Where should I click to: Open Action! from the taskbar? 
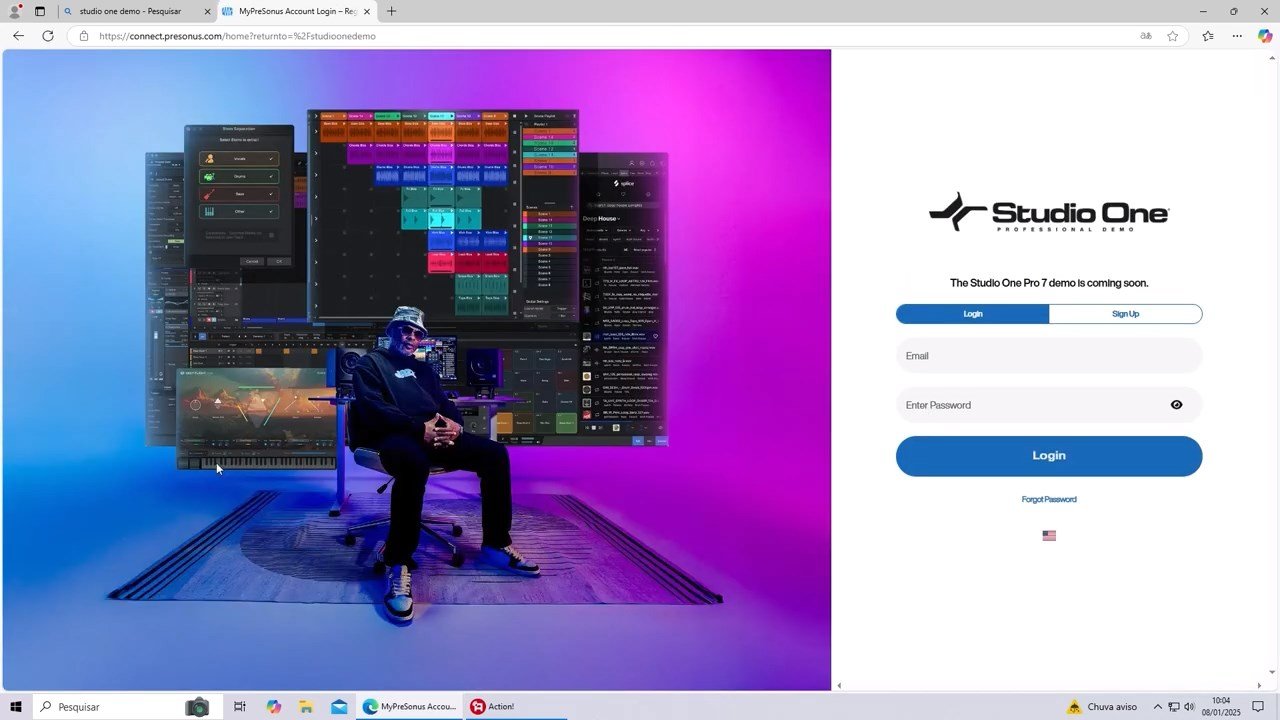point(490,706)
